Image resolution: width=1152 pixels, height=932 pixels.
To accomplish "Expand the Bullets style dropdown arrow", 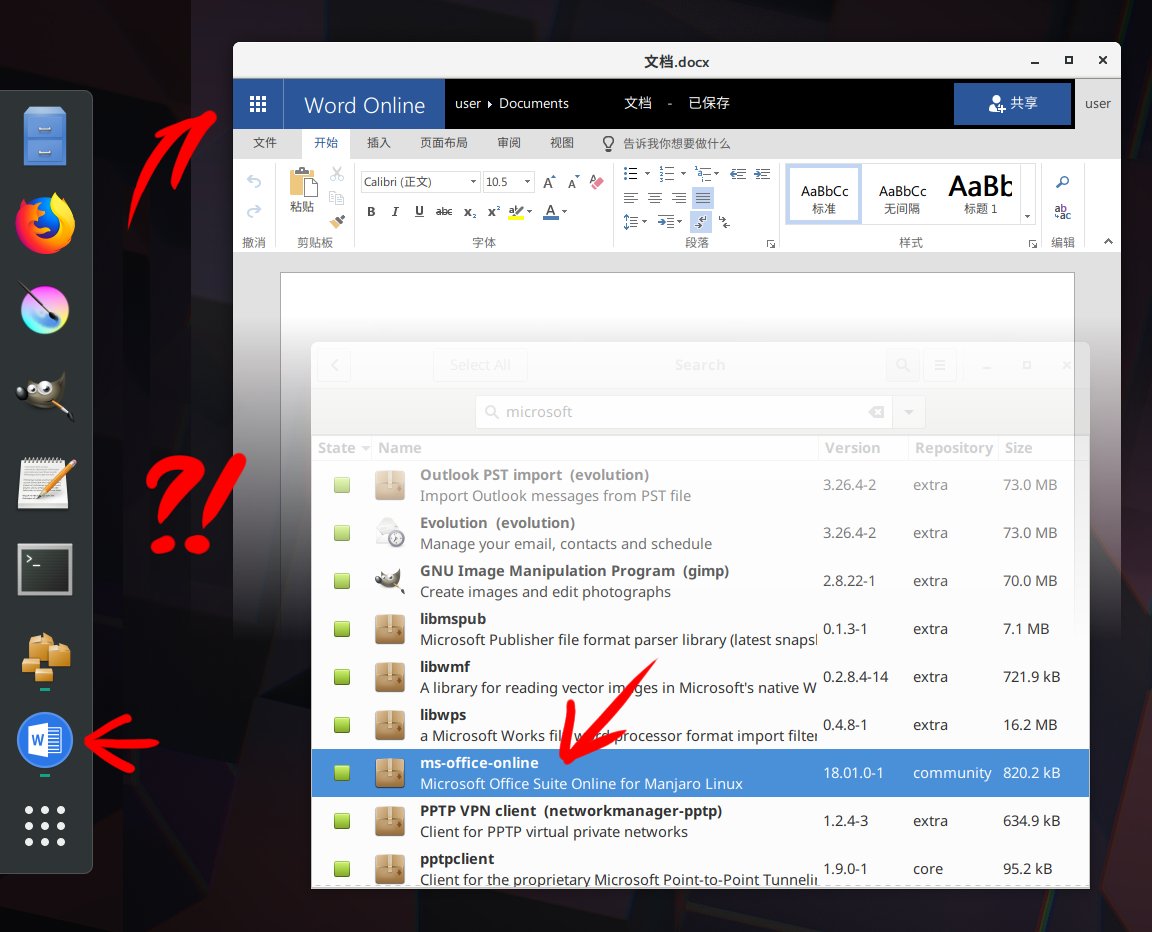I will point(647,174).
